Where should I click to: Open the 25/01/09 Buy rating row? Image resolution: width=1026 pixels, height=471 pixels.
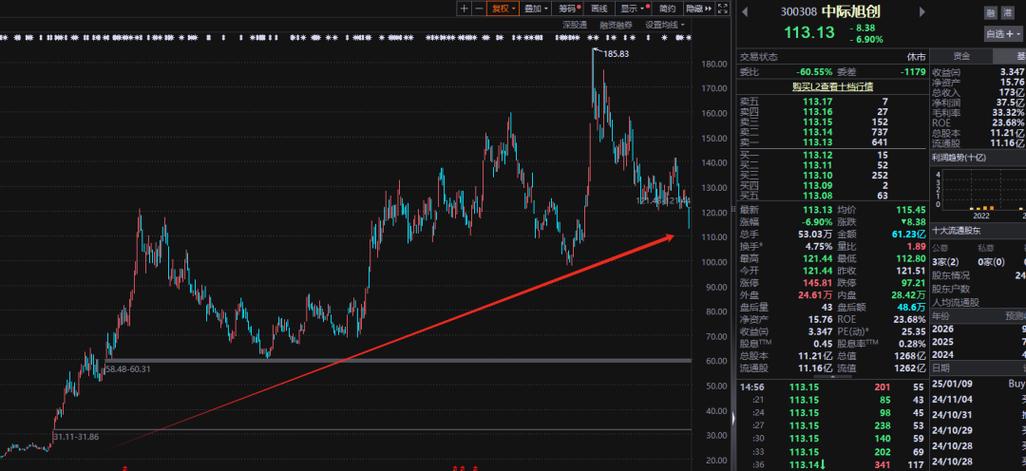(978, 384)
